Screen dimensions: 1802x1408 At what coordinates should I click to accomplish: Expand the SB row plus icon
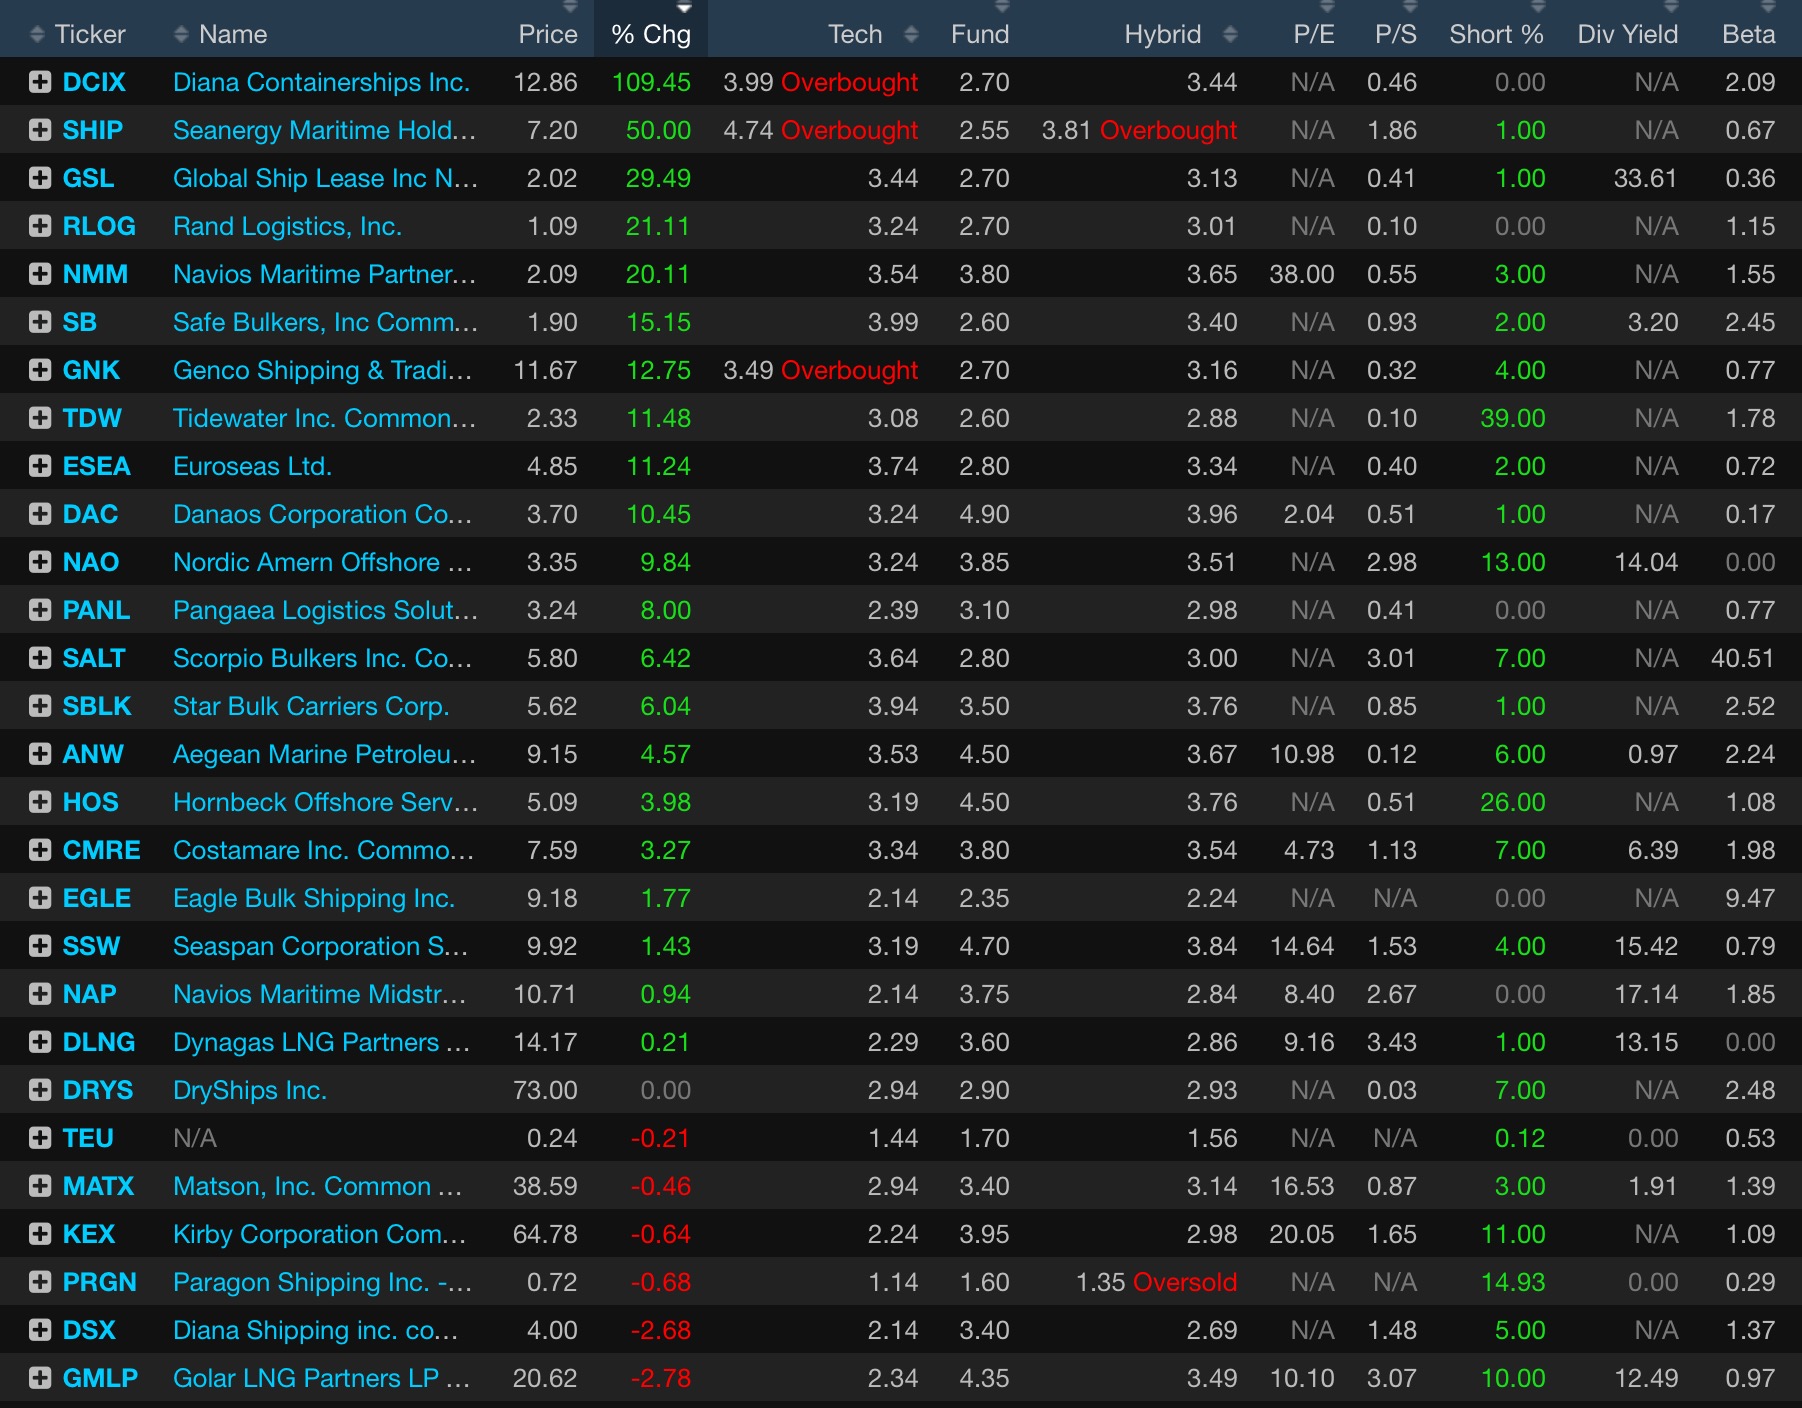point(40,322)
